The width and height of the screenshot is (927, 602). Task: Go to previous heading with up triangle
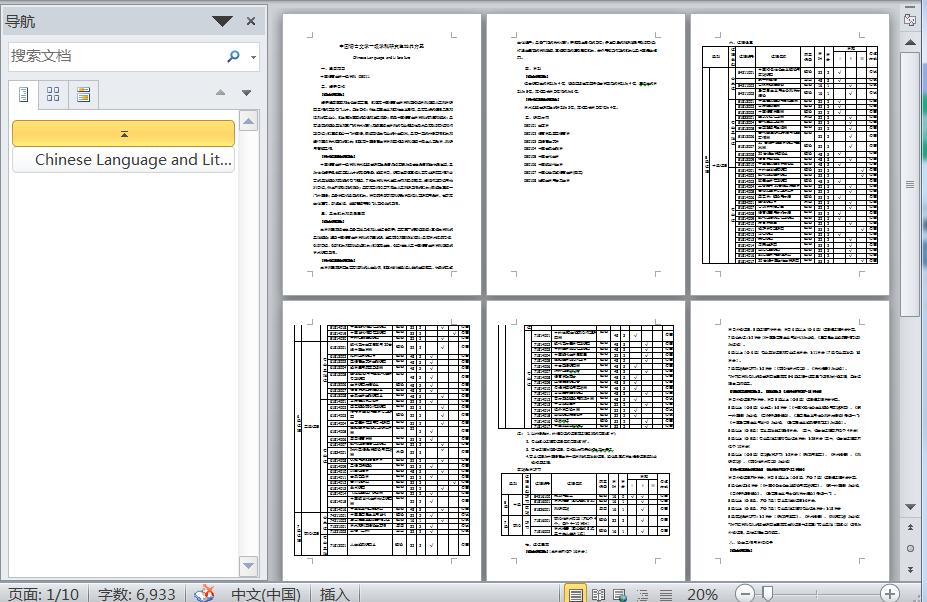[221, 92]
